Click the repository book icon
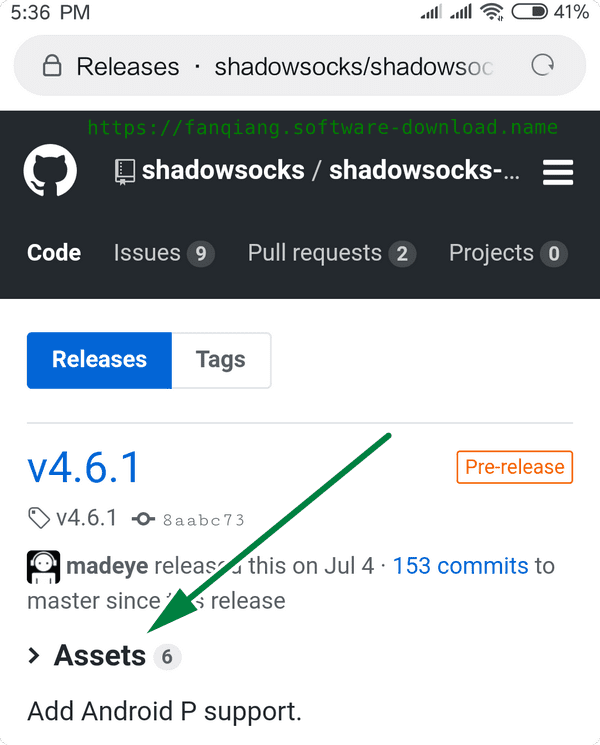 (125, 172)
